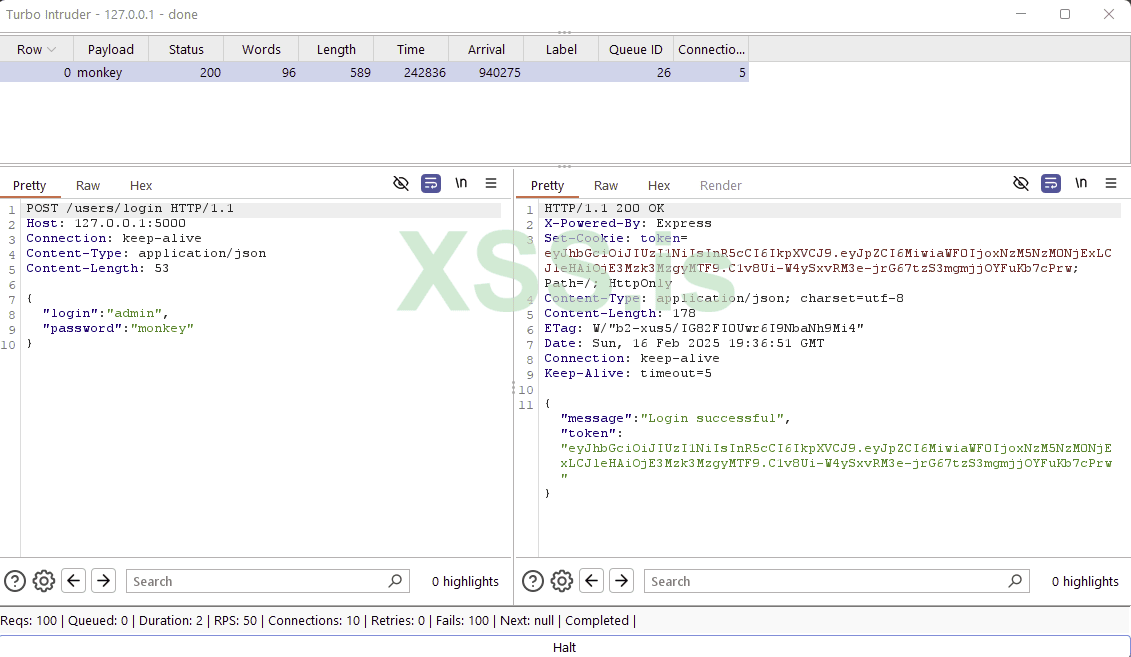
Task: Sort results by Queue ID column
Action: tap(635, 49)
